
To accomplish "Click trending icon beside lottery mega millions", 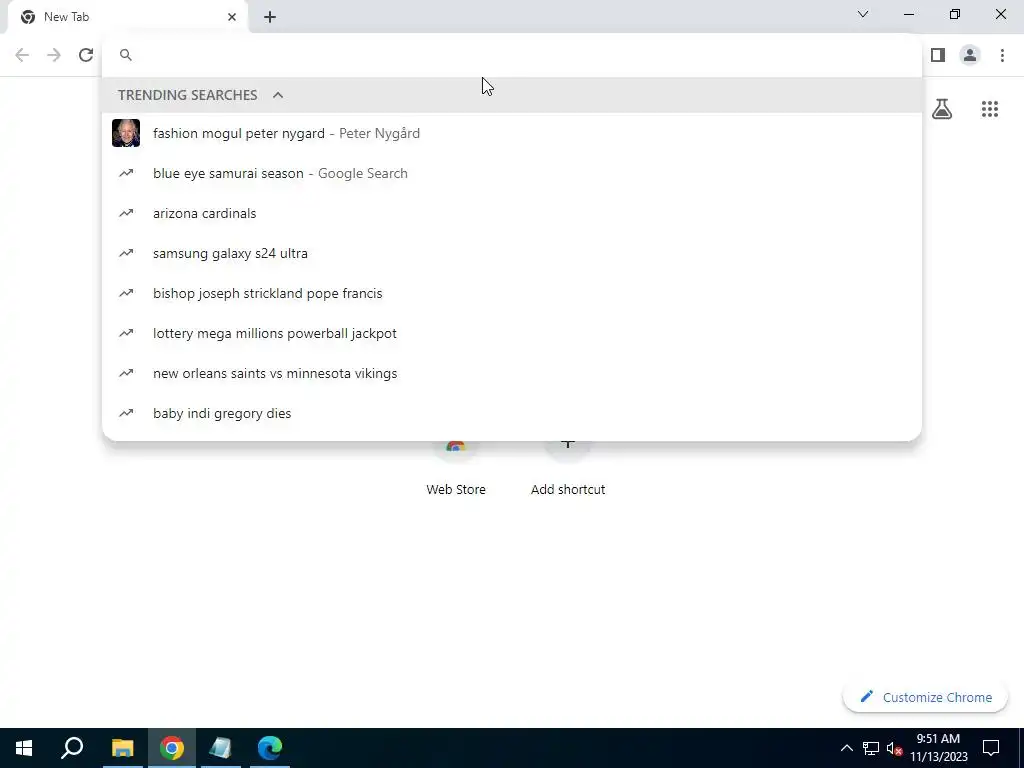I will [x=126, y=333].
